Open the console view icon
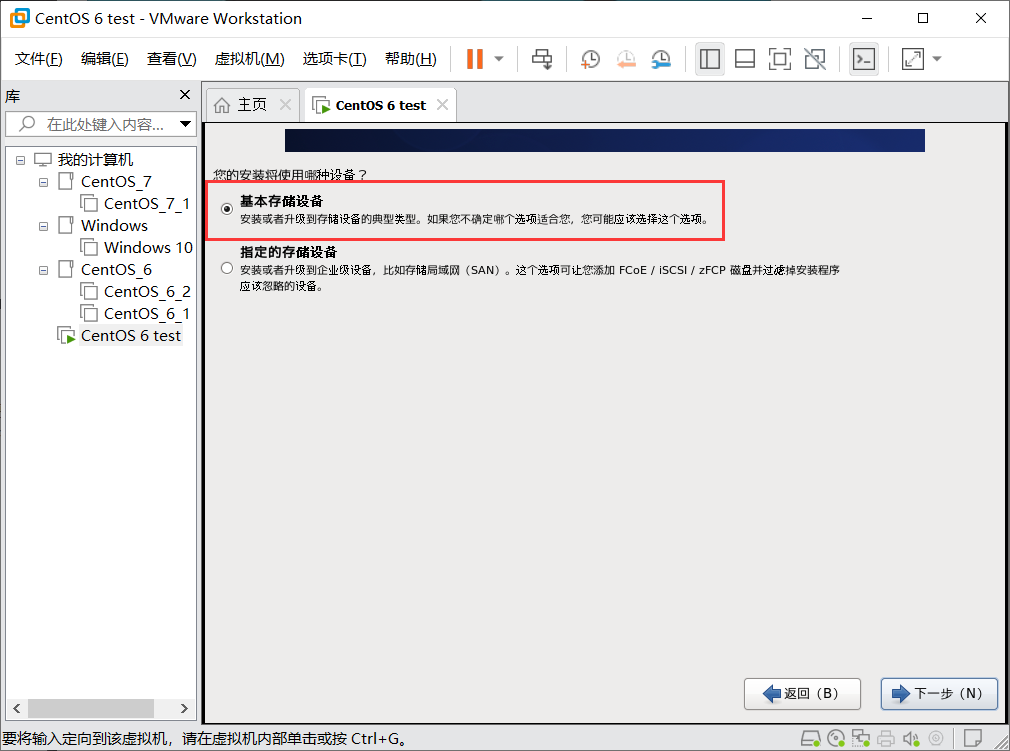The height and width of the screenshot is (751, 1010). pos(863,59)
